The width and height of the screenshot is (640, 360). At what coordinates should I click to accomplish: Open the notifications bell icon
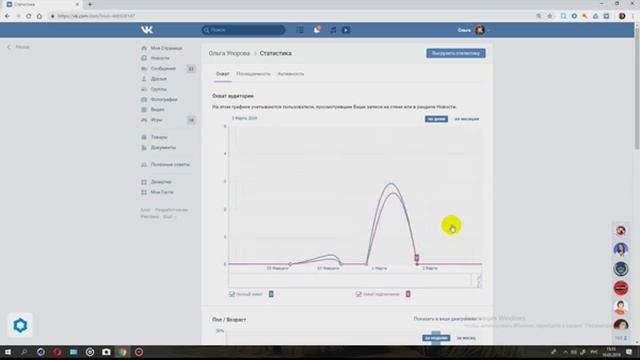(x=317, y=29)
